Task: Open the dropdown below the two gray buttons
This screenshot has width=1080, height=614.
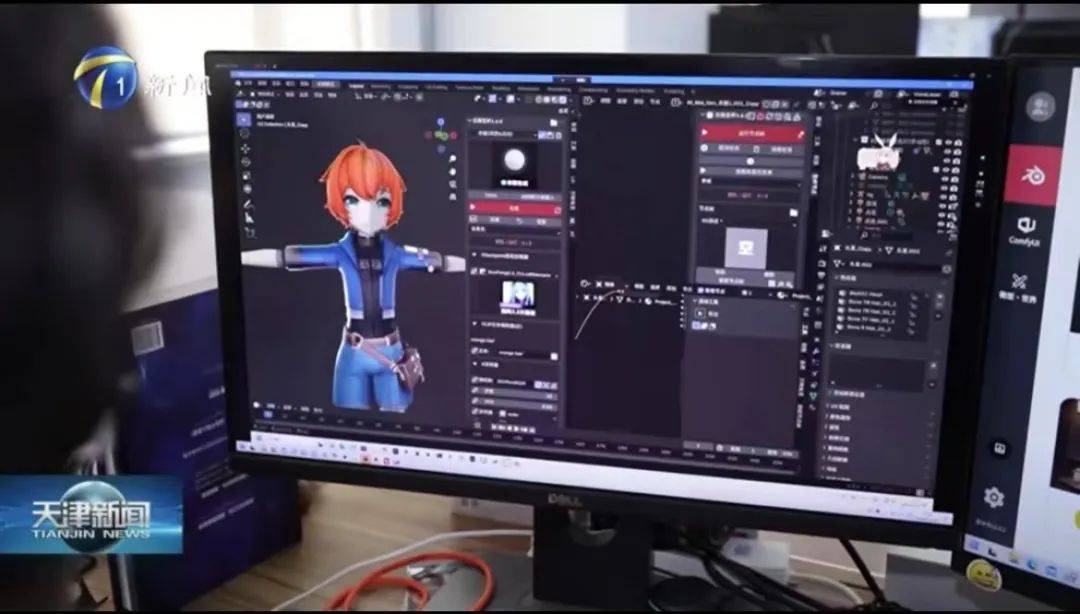Action: (x=514, y=229)
